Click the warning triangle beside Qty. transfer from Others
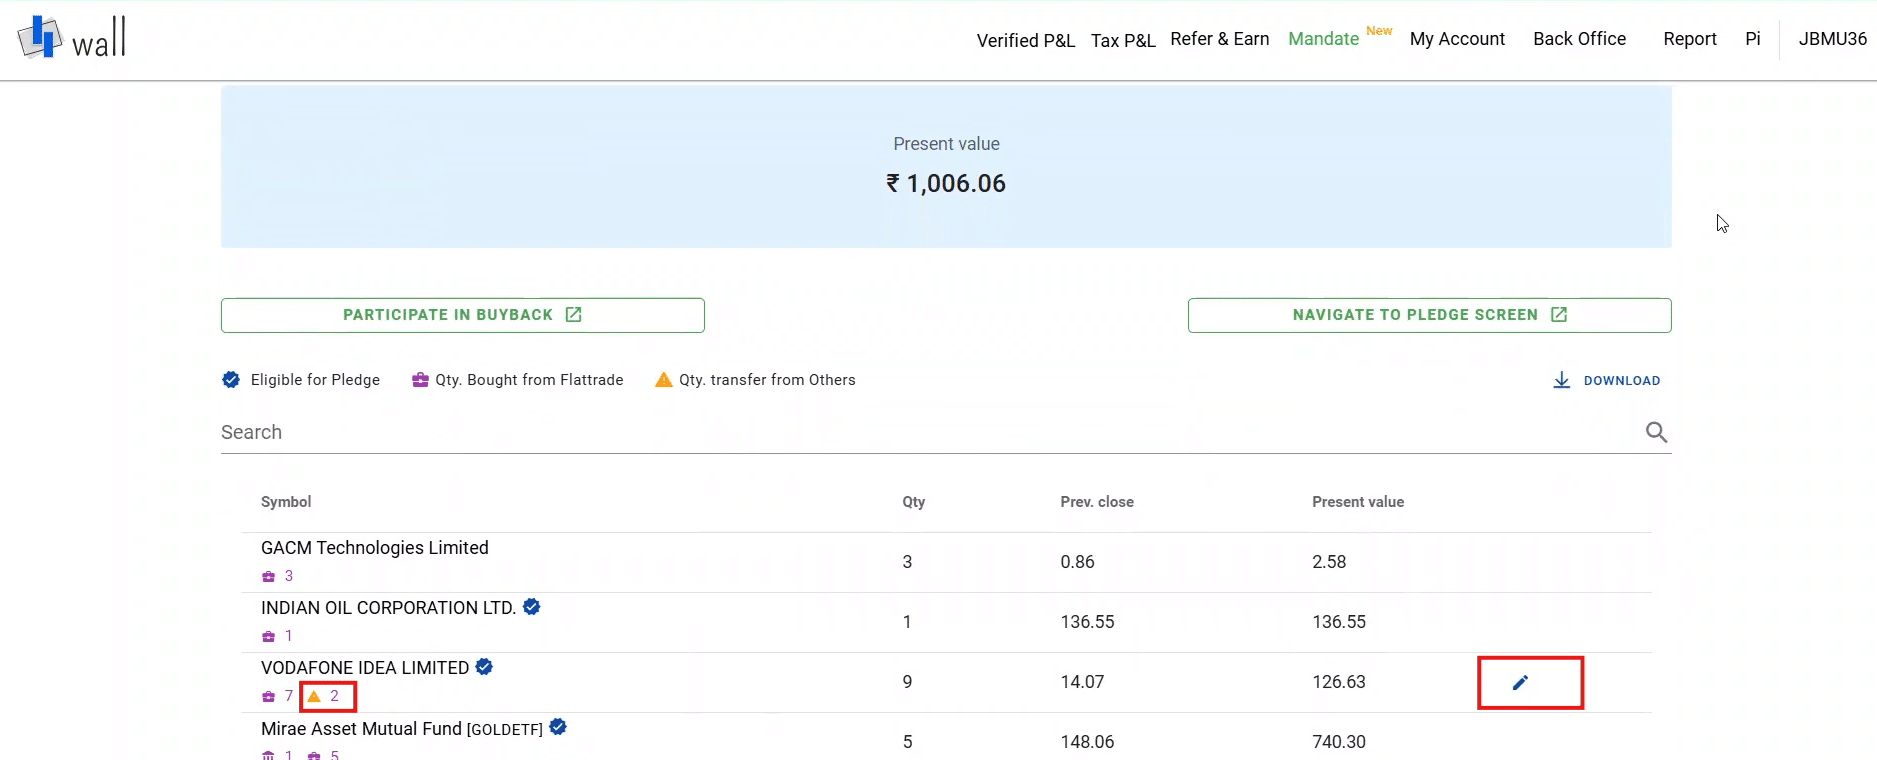 tap(663, 380)
